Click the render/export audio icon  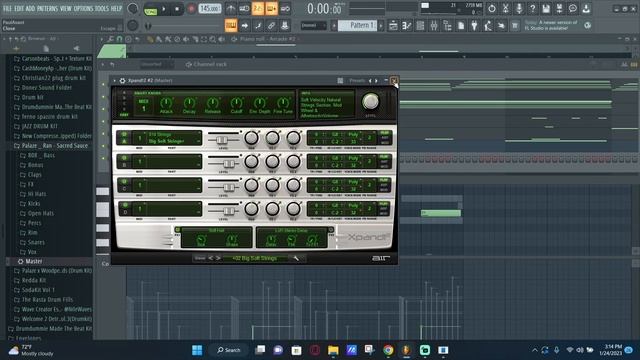pyautogui.click(x=559, y=8)
